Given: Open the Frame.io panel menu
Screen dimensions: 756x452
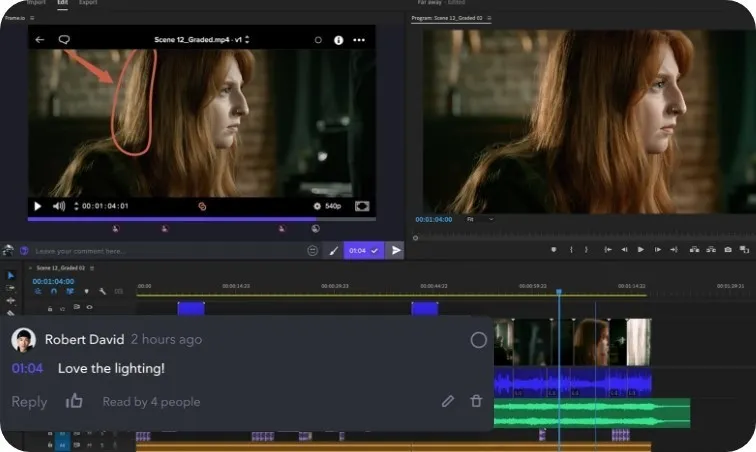Looking at the screenshot, I should coord(32,18).
